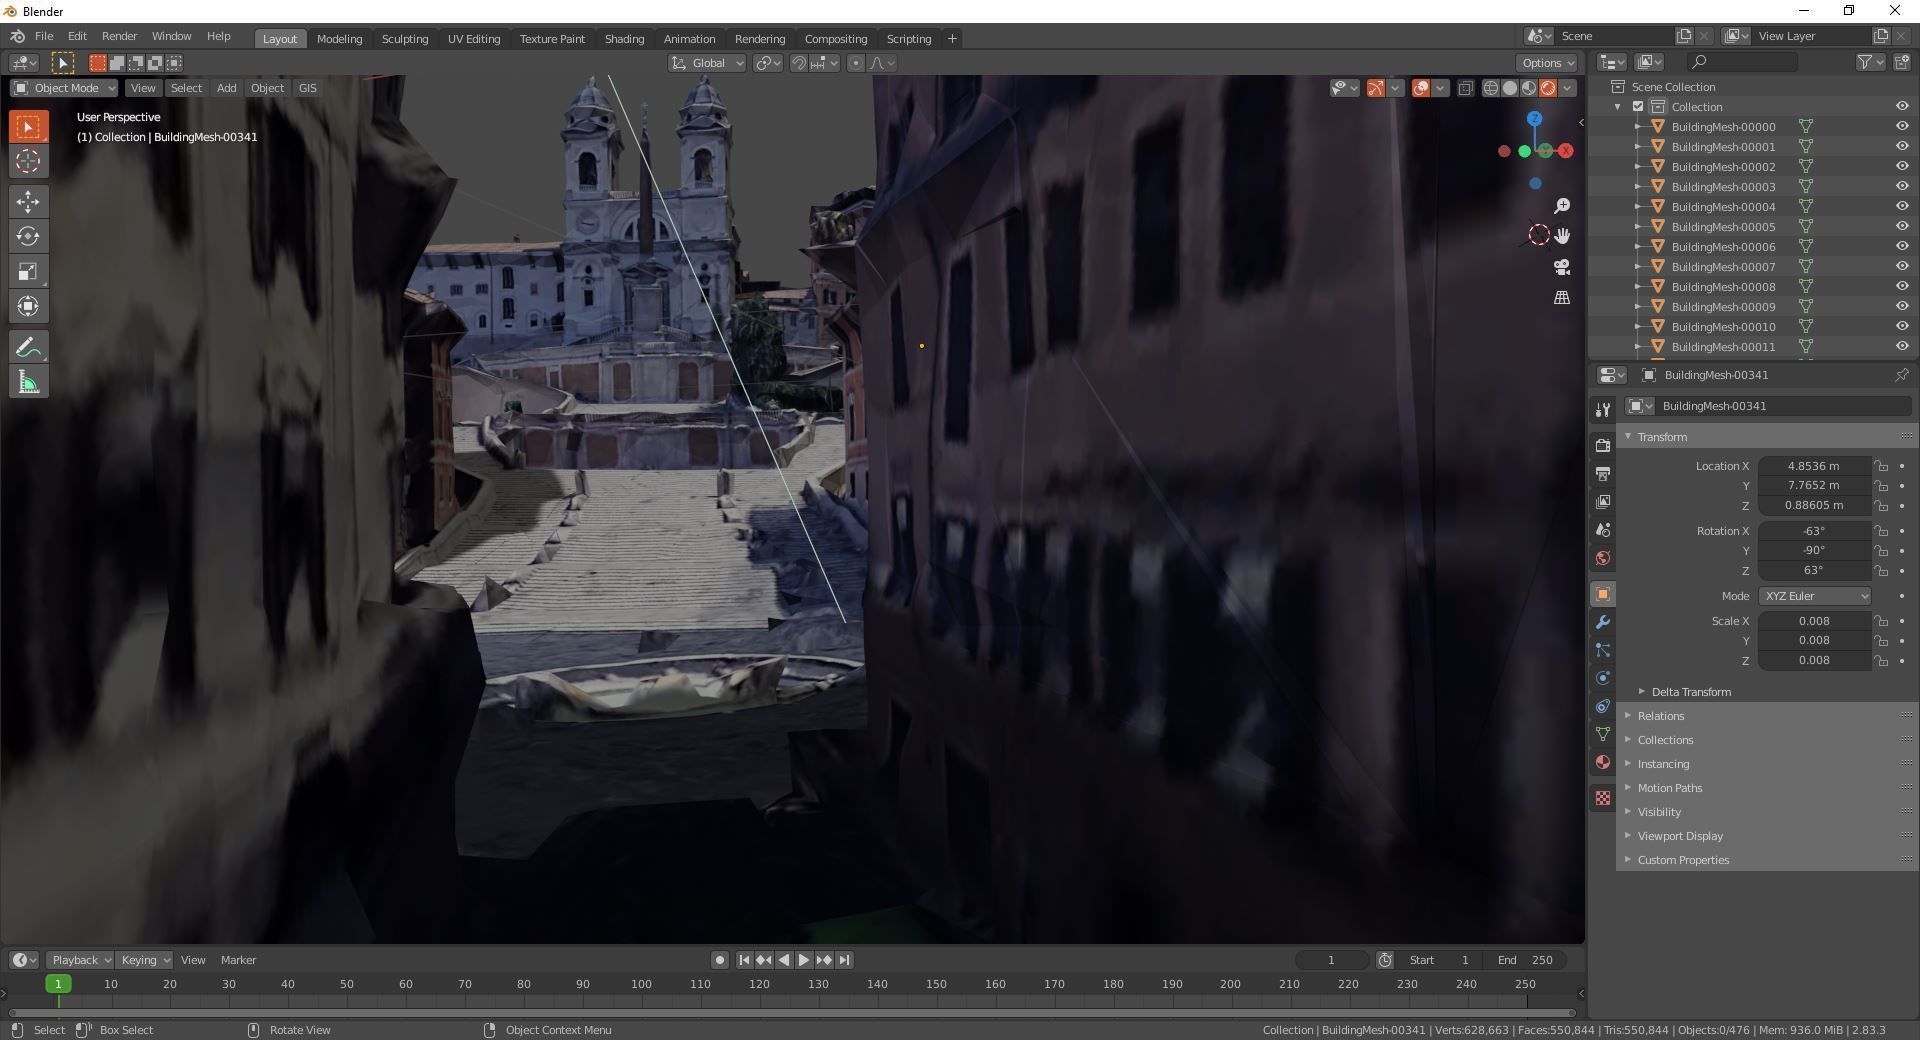Open the Modifiers properties tab
Viewport: 1920px width, 1040px height.
1603,622
